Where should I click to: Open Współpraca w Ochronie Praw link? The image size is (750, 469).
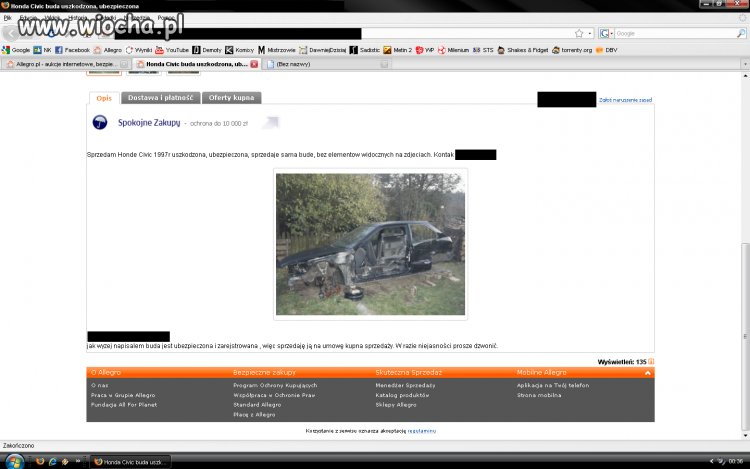point(274,395)
